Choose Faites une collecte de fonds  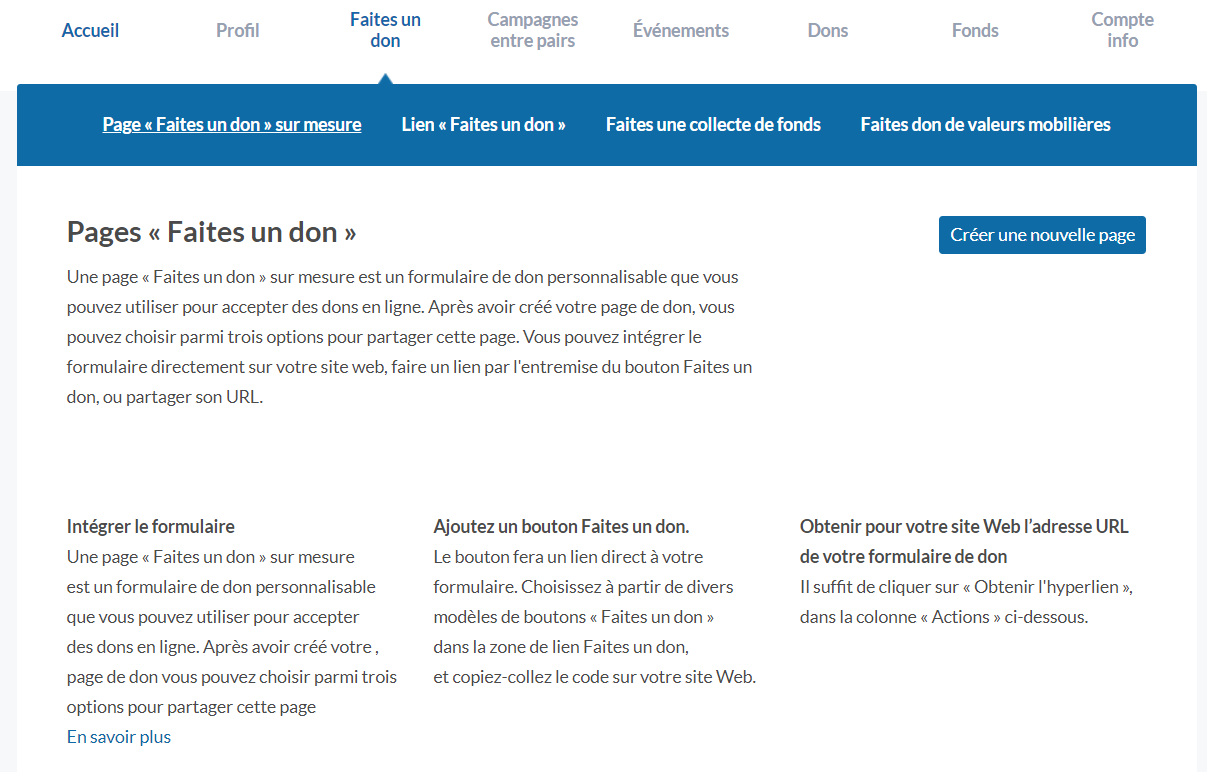coord(713,125)
